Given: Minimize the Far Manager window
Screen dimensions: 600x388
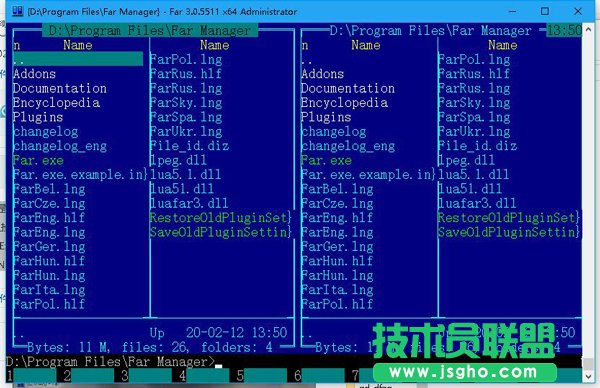Looking at the screenshot, I should point(513,11).
